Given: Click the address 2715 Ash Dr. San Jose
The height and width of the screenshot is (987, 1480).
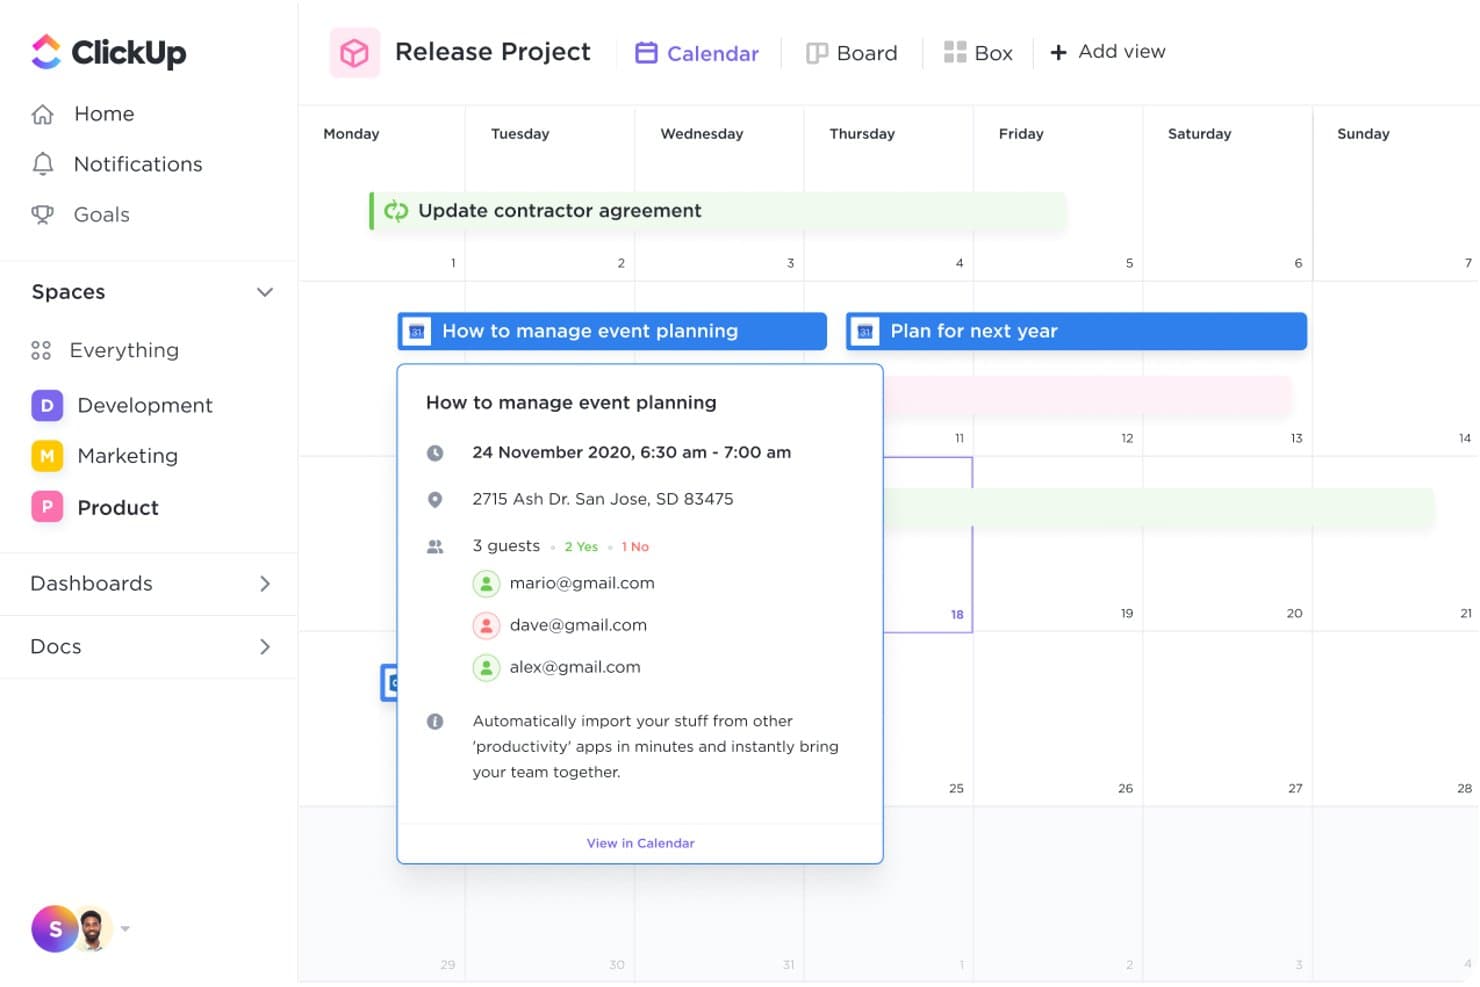Looking at the screenshot, I should 603,499.
